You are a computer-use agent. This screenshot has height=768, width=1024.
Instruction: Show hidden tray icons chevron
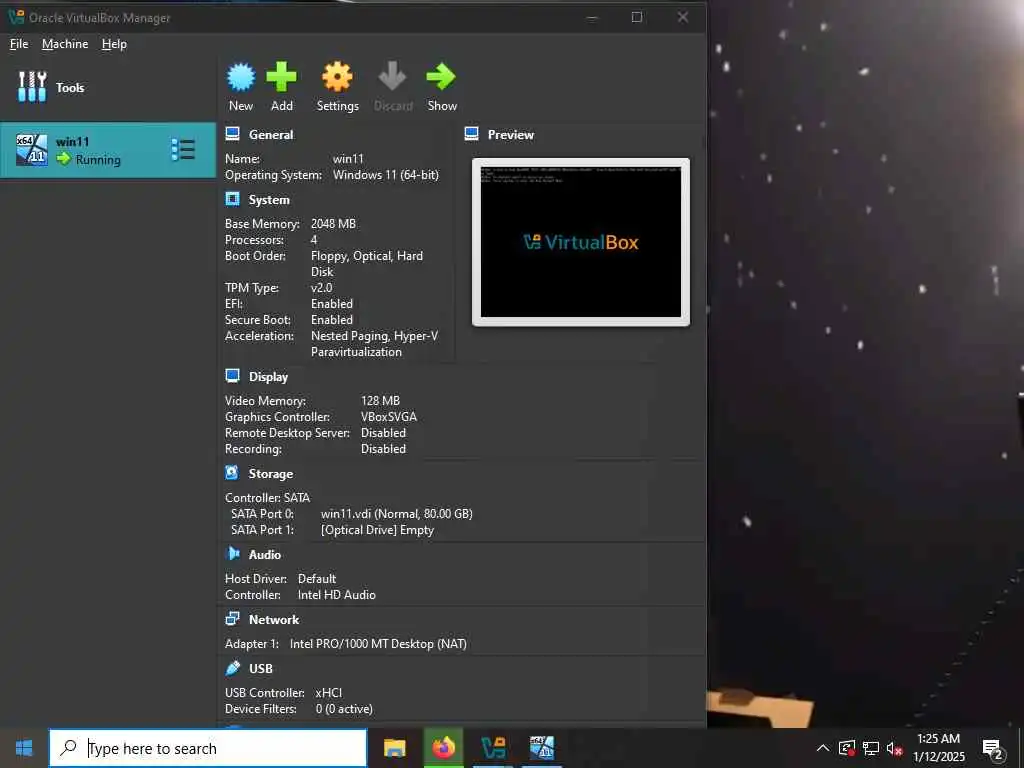(823, 748)
